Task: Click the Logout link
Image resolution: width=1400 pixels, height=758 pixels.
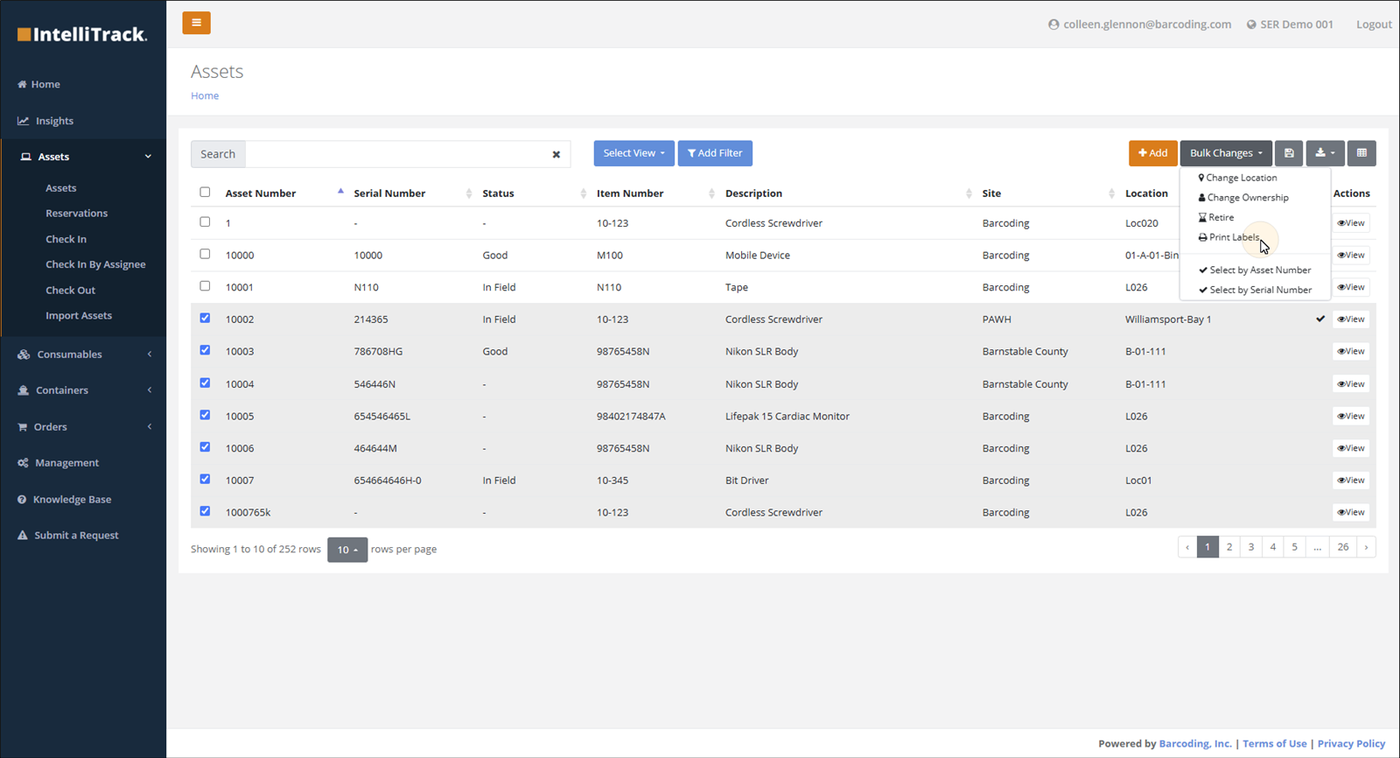Action: (x=1373, y=24)
